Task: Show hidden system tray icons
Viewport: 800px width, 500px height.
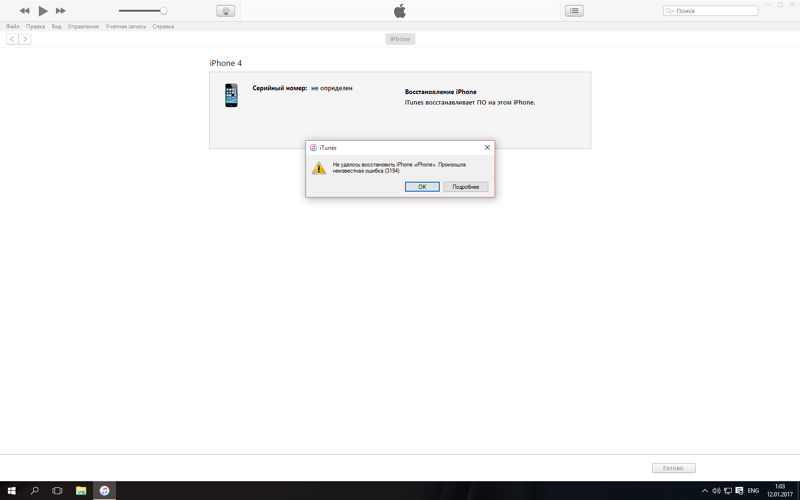Action: pyautogui.click(x=705, y=491)
